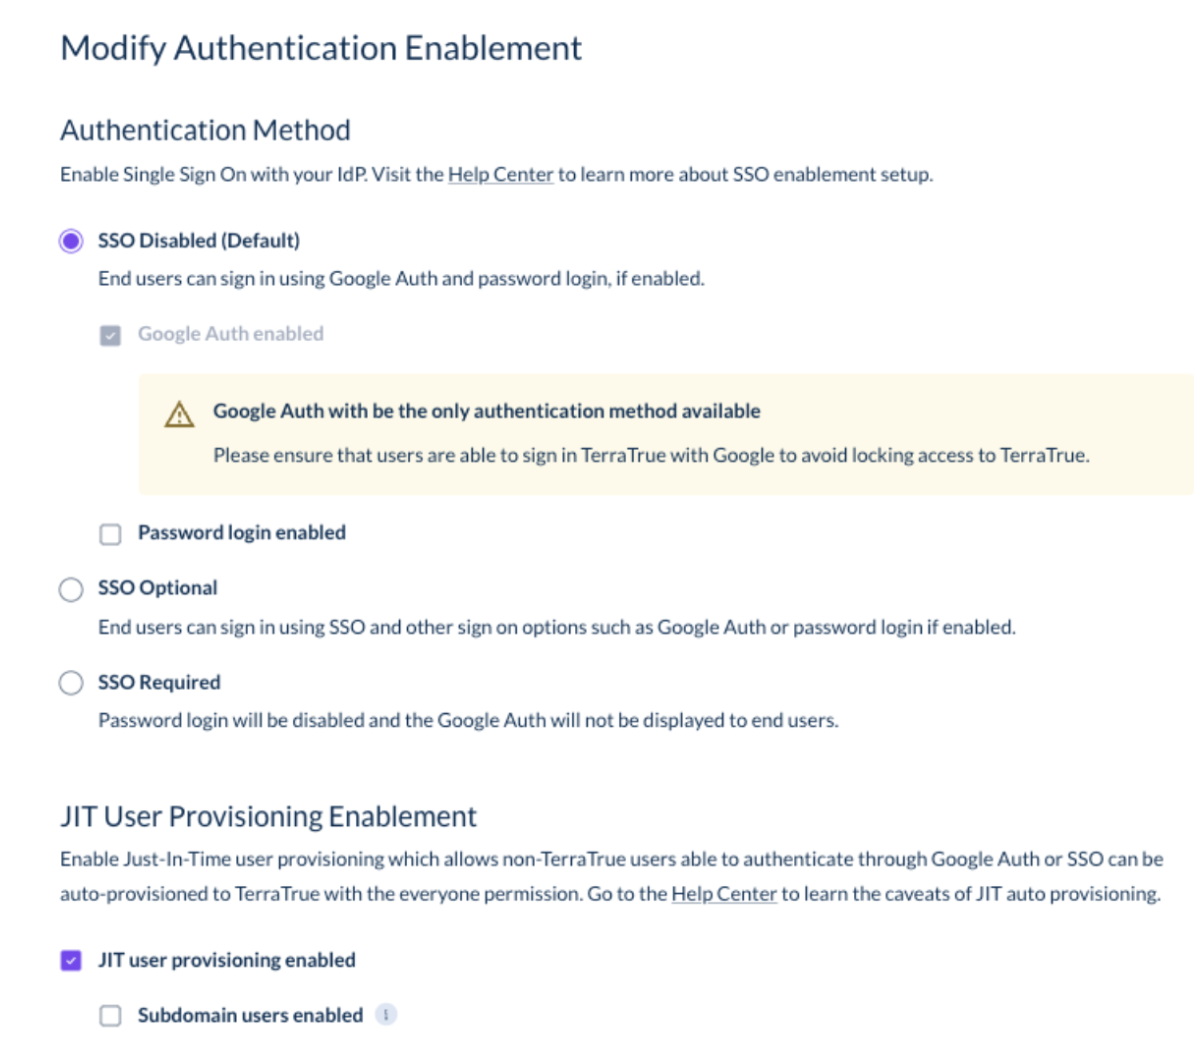Enable the Subdomain users enabled checkbox
The image size is (1194, 1054).
[110, 1016]
